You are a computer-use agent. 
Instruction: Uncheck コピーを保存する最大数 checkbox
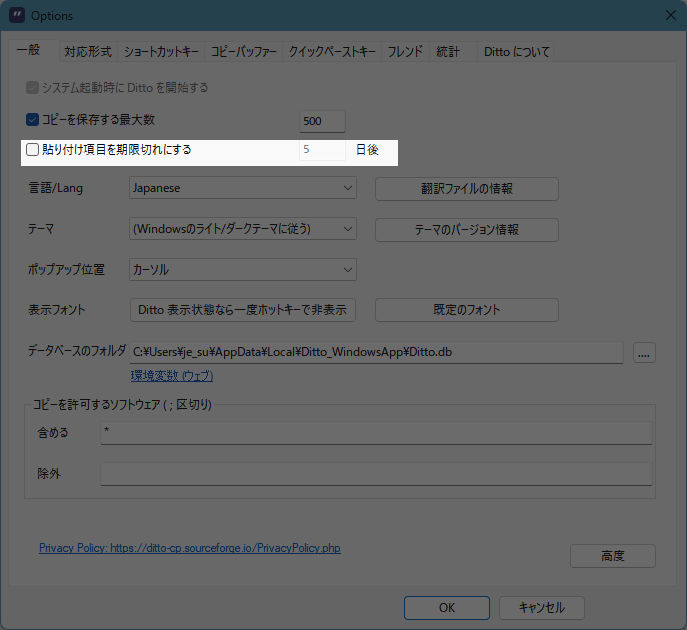[32, 120]
